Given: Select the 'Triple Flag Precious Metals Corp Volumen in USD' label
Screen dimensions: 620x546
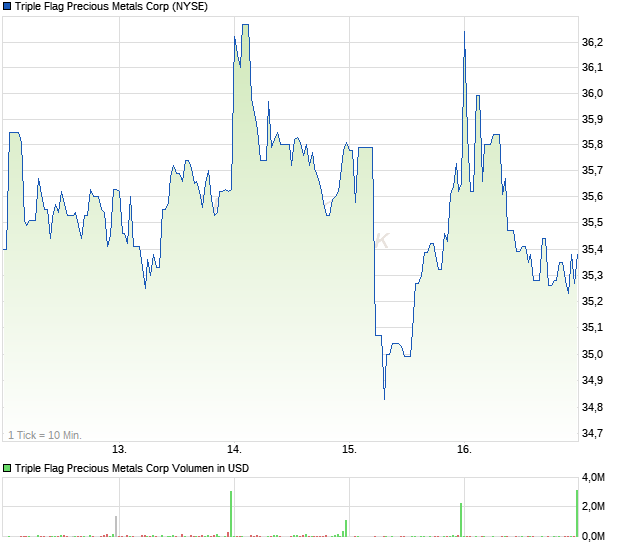Looking at the screenshot, I should 132,469.
